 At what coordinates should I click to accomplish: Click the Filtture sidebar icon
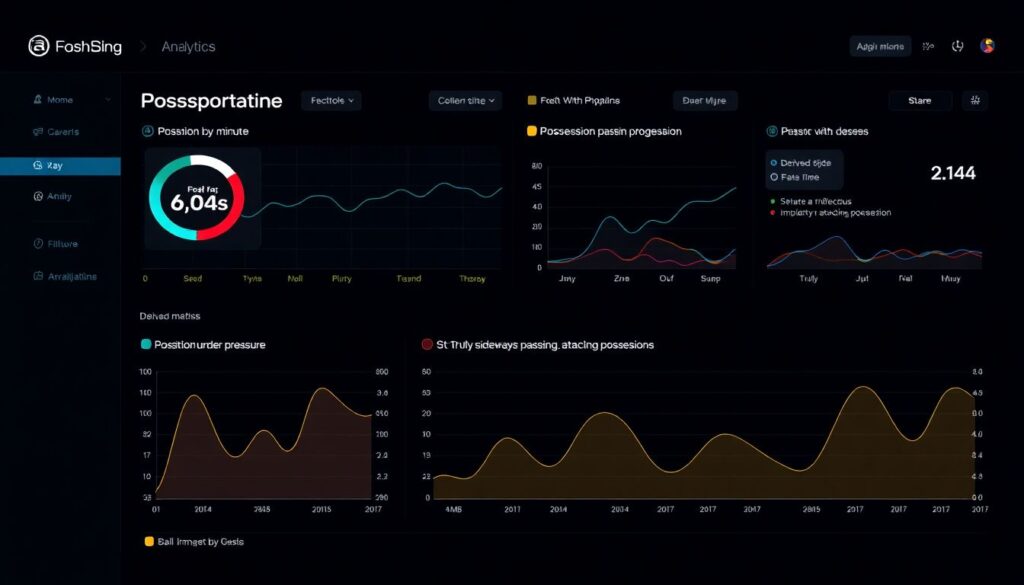[38, 244]
